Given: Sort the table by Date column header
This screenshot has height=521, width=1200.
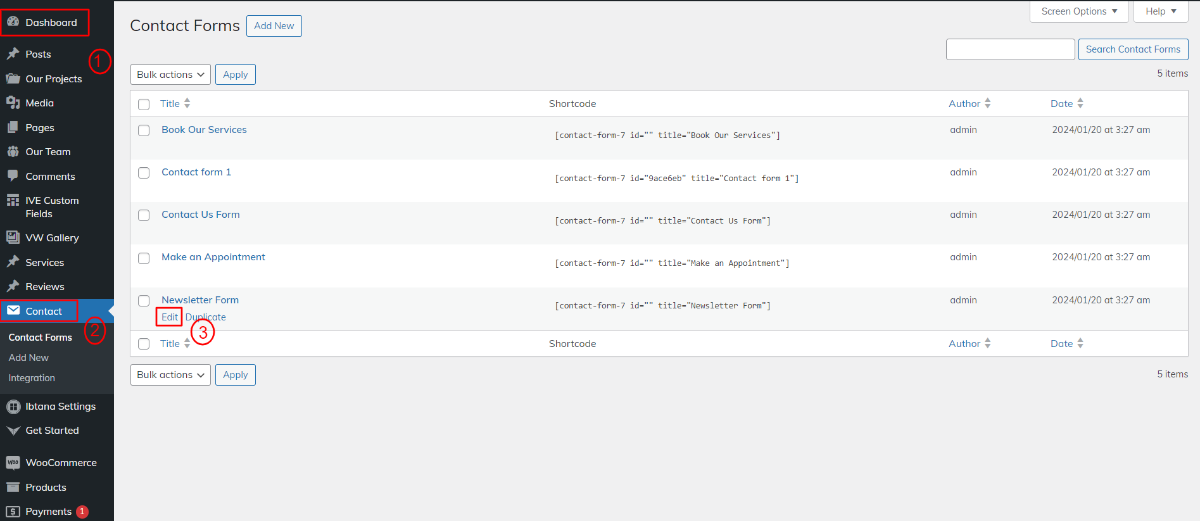Looking at the screenshot, I should (x=1062, y=104).
